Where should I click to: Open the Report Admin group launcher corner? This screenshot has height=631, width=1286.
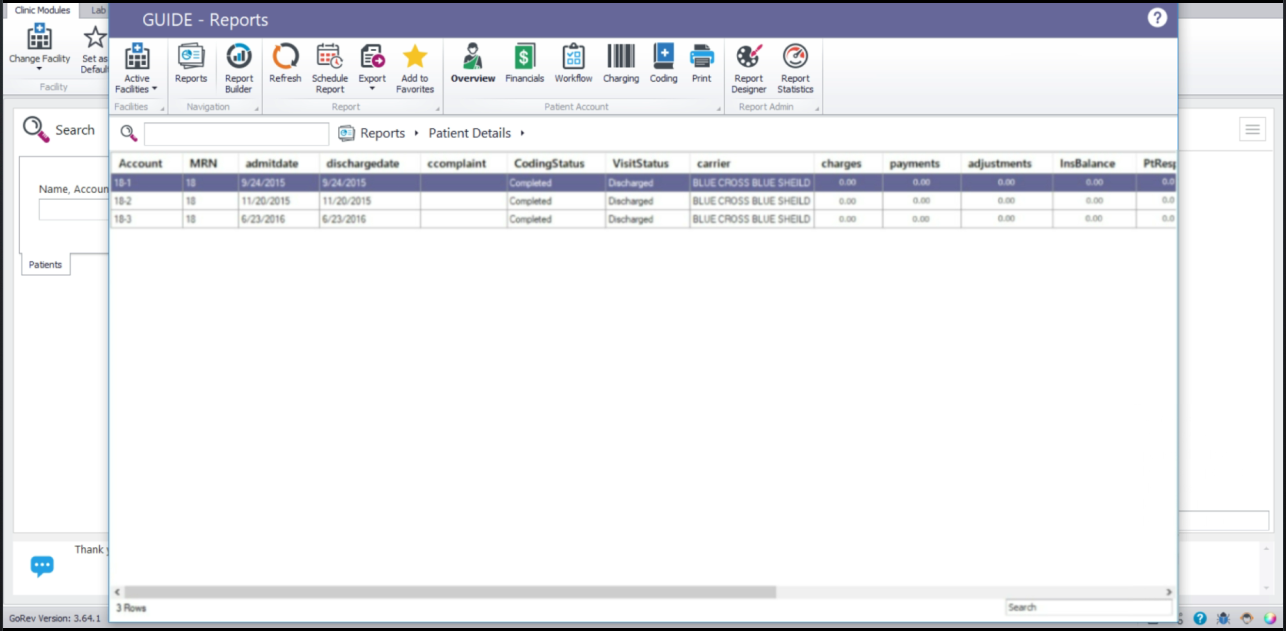(816, 108)
